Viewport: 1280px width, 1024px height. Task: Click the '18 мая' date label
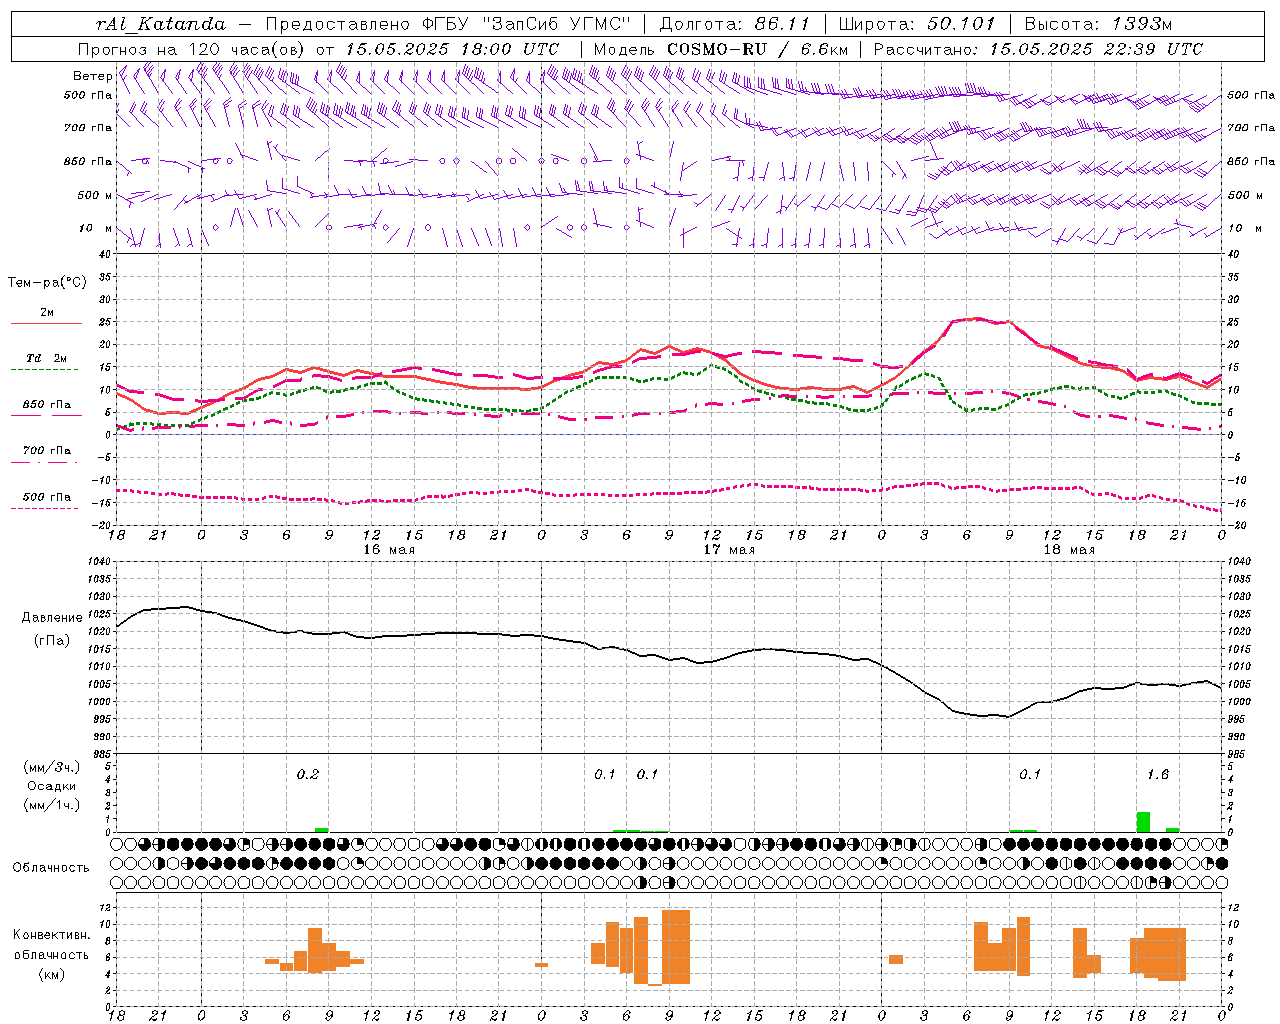1069,550
